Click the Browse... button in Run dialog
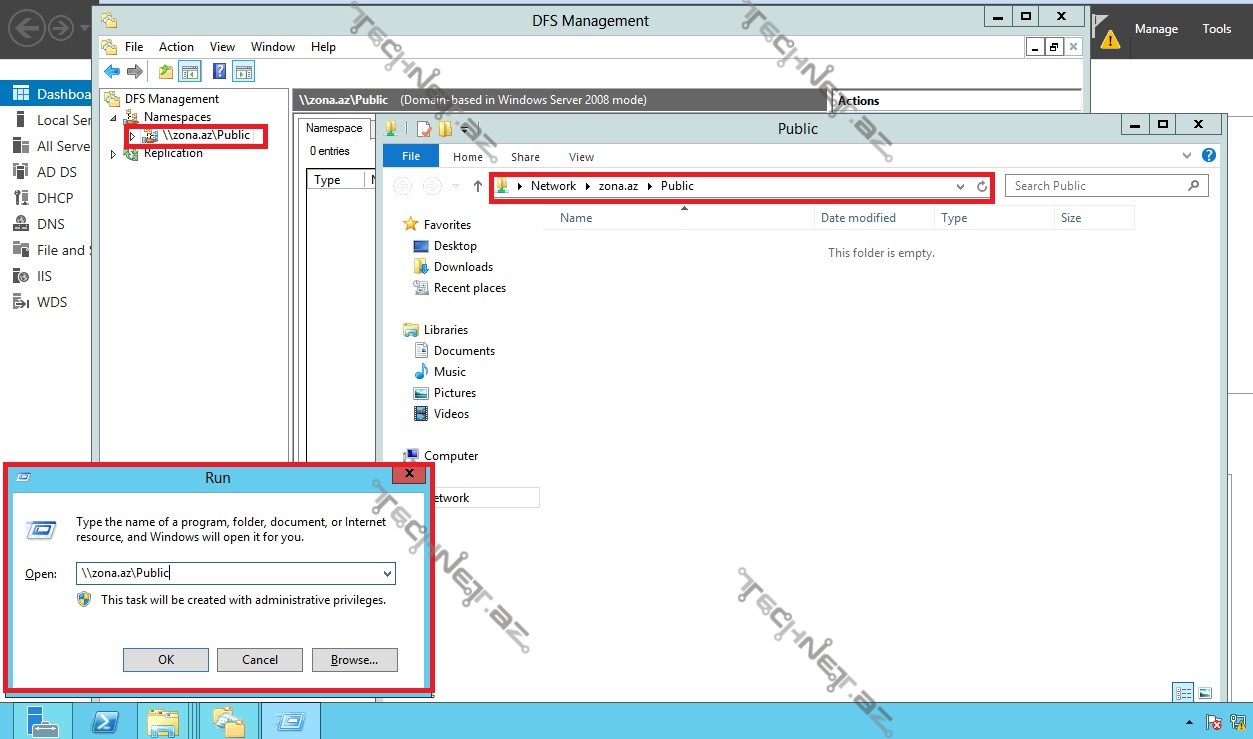The image size is (1253, 739). click(354, 660)
